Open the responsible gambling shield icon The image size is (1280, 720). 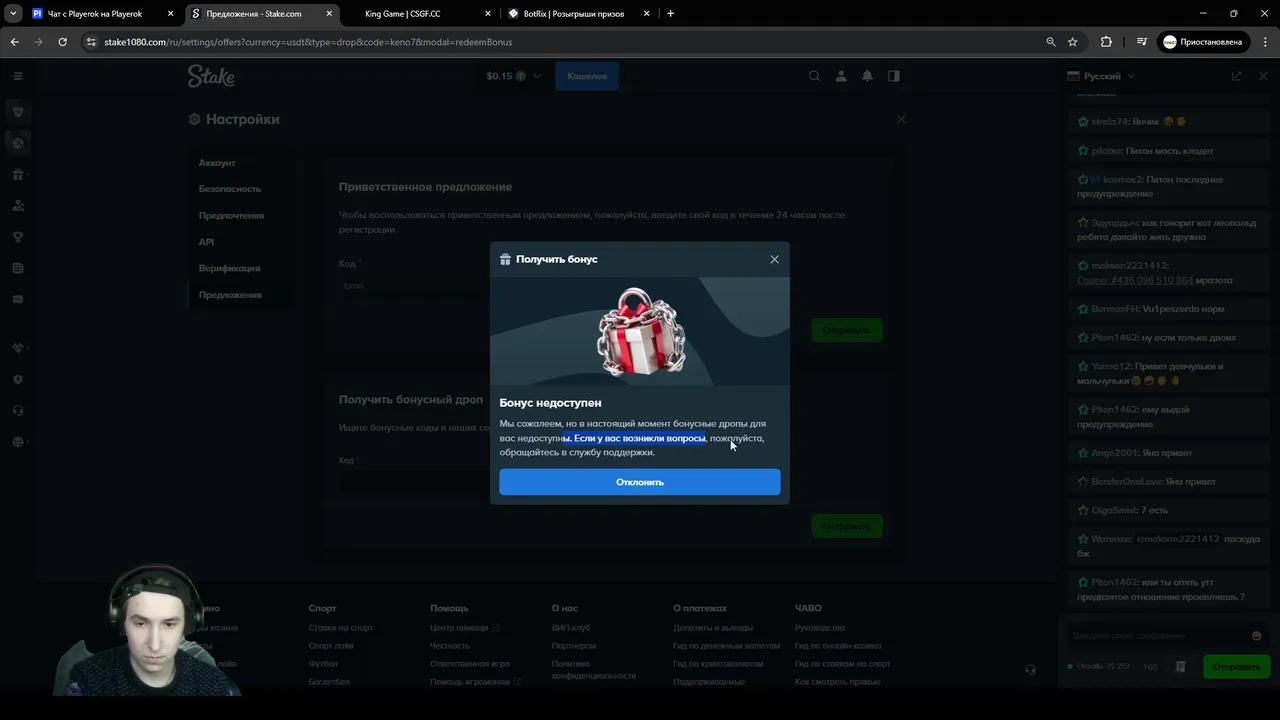[17, 379]
